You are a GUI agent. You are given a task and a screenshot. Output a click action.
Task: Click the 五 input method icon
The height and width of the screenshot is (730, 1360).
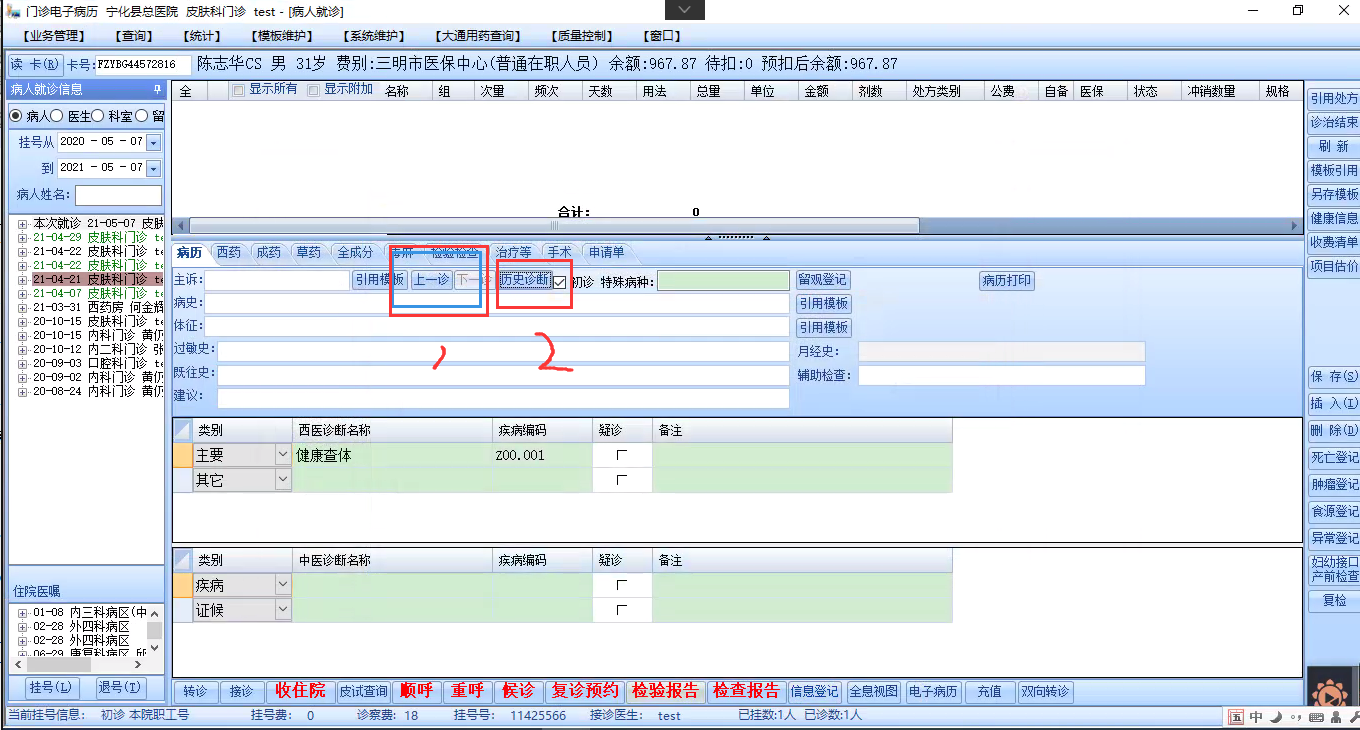(x=1236, y=717)
